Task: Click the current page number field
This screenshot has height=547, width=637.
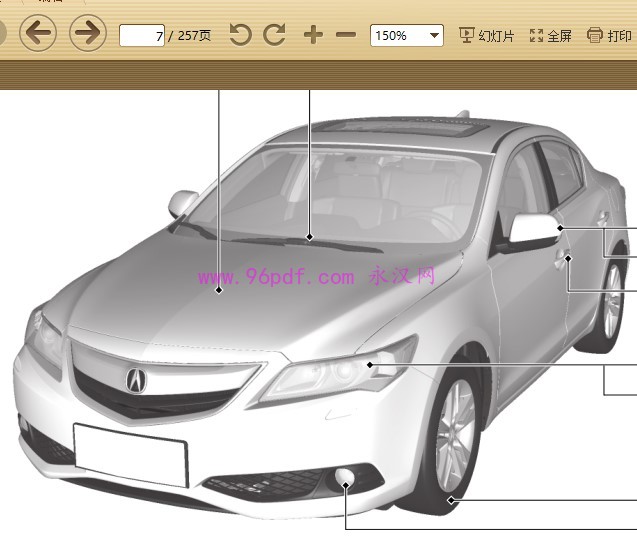Action: point(142,36)
